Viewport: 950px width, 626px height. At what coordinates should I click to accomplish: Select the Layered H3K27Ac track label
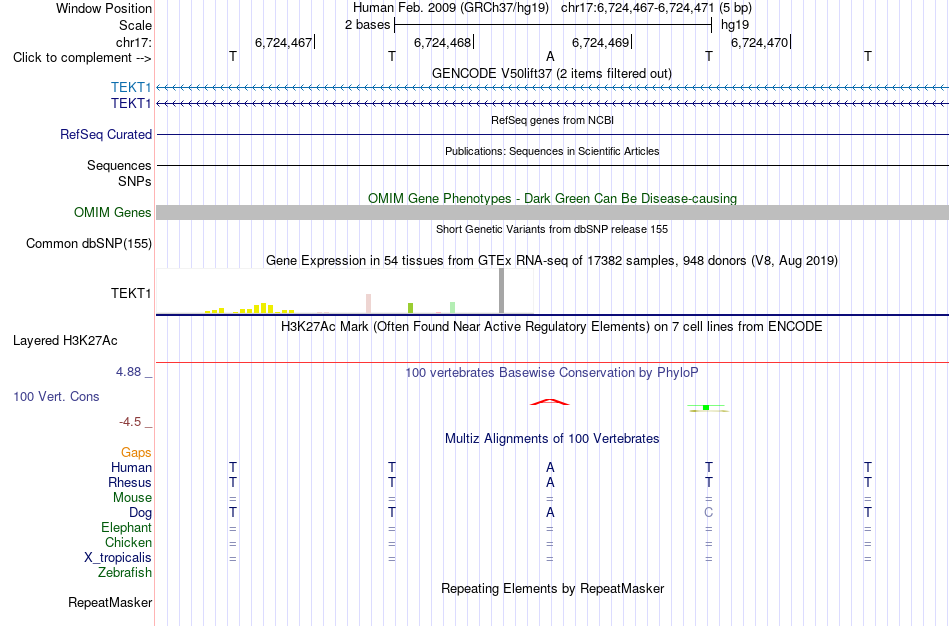[x=65, y=341]
